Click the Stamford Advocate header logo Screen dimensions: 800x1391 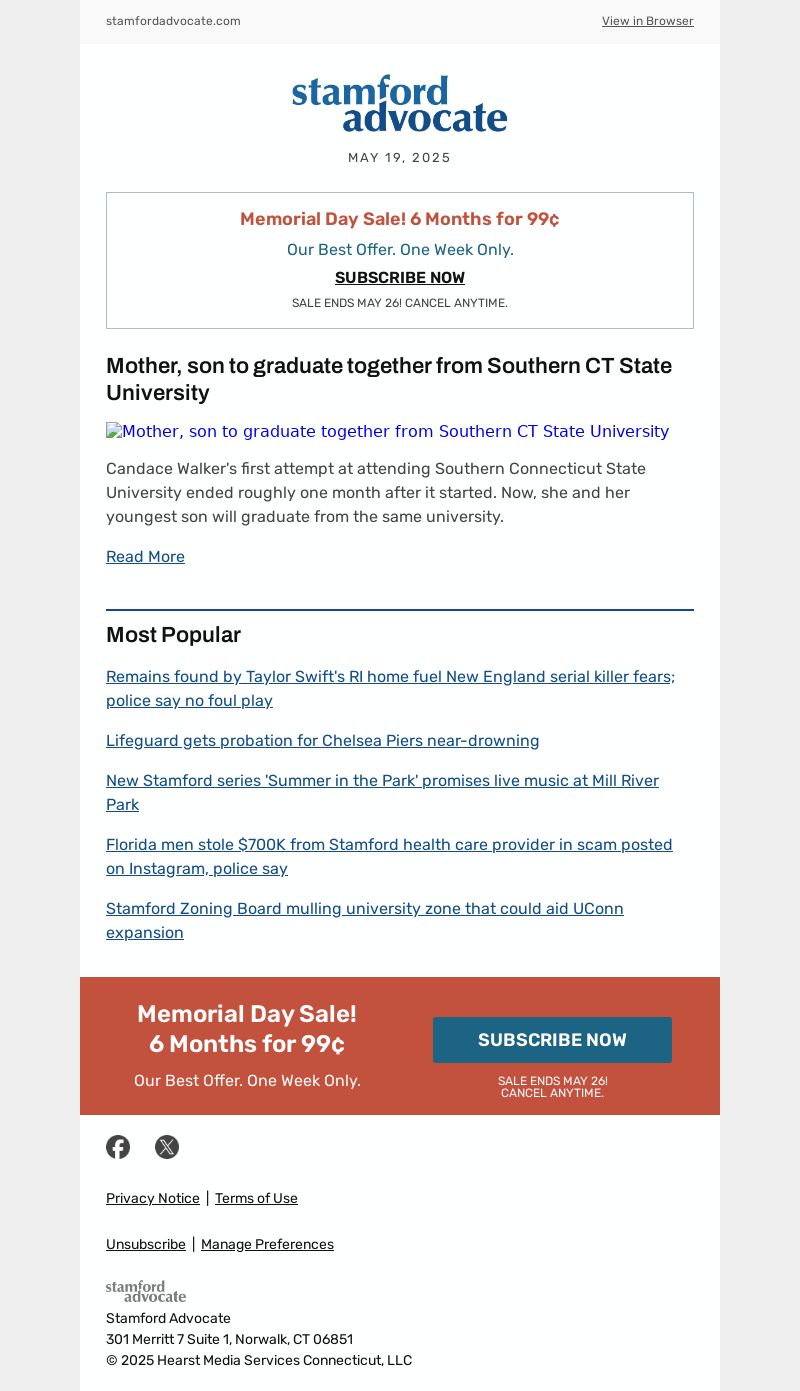click(x=399, y=103)
